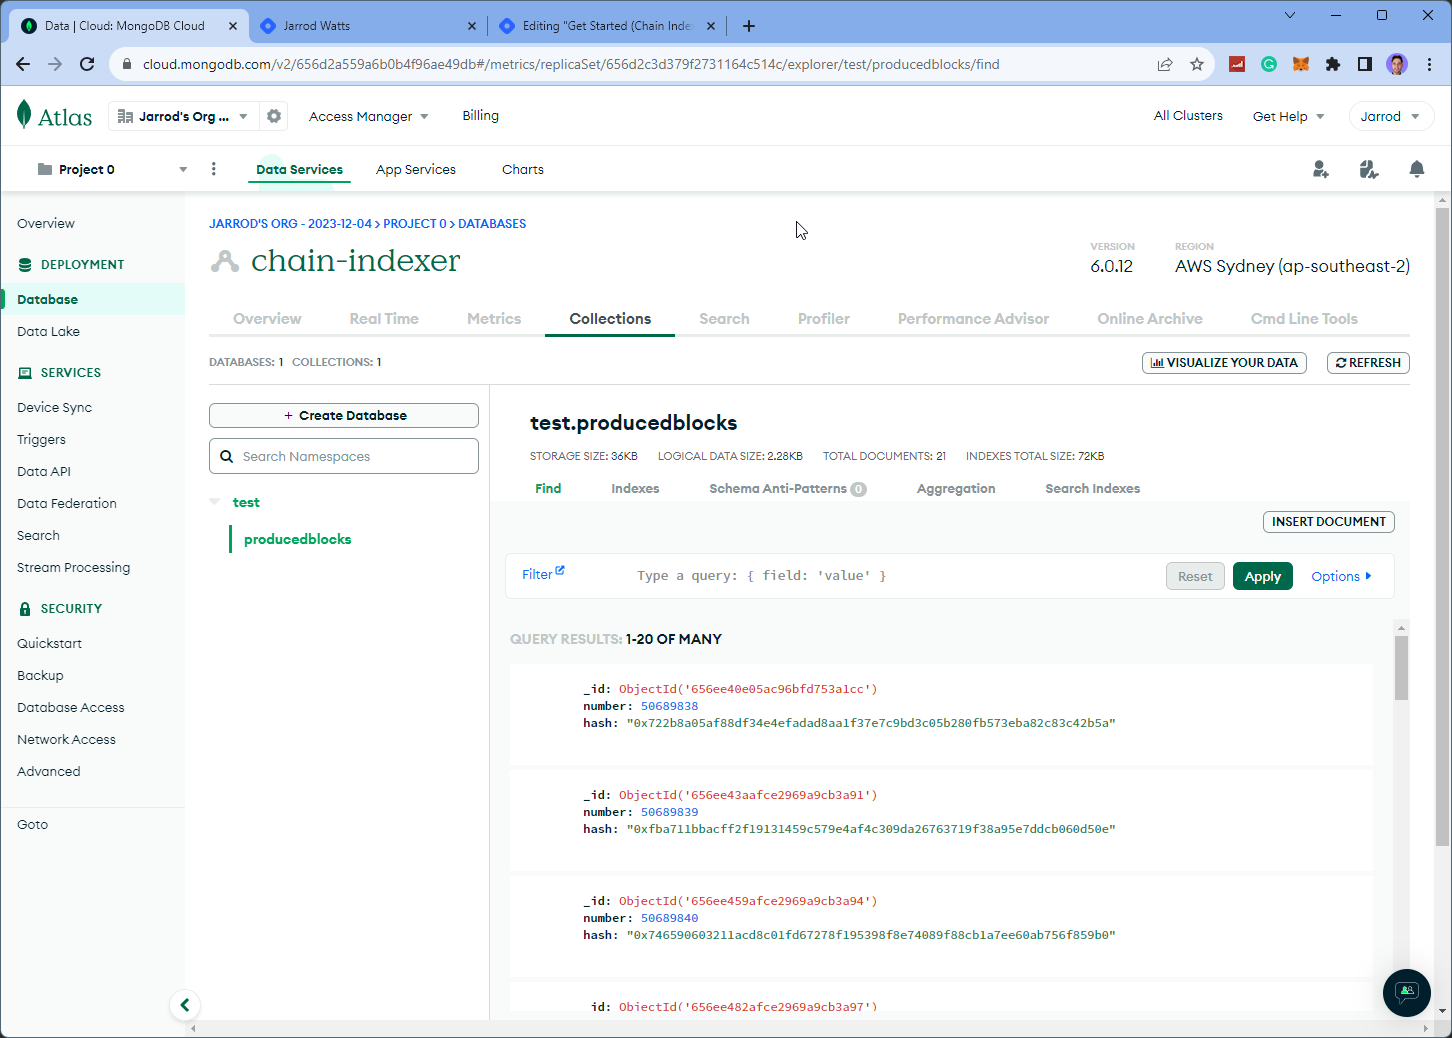
Task: Focus the Search Namespaces field
Action: tap(344, 456)
